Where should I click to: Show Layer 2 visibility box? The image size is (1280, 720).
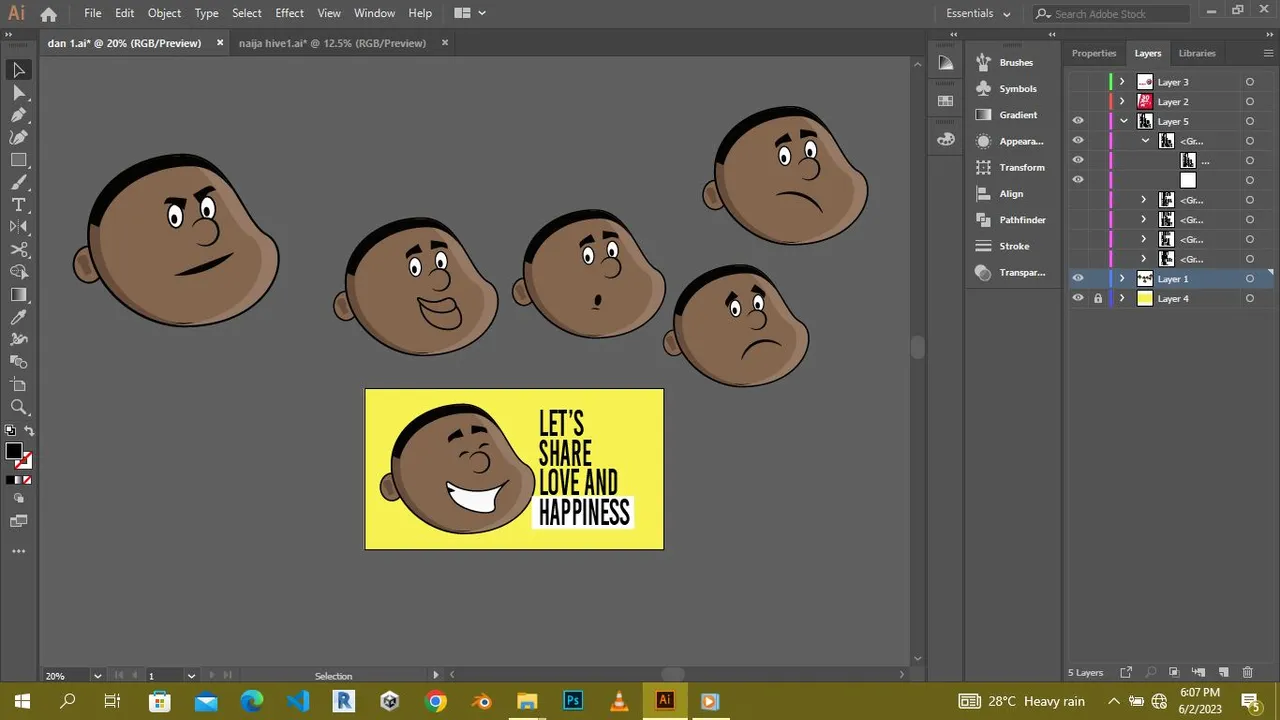click(x=1078, y=101)
